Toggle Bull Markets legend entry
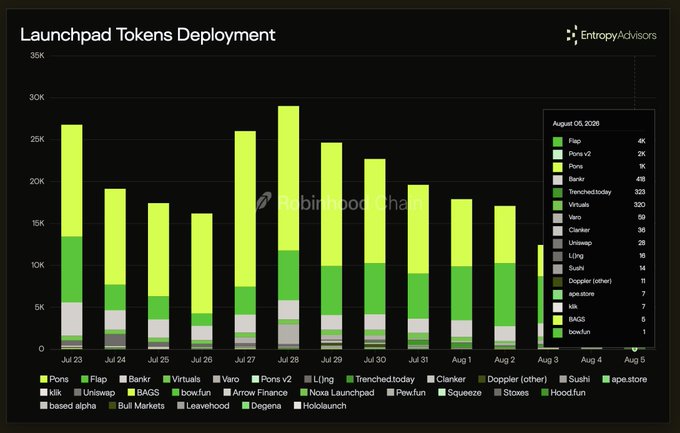The width and height of the screenshot is (680, 433). click(136, 406)
